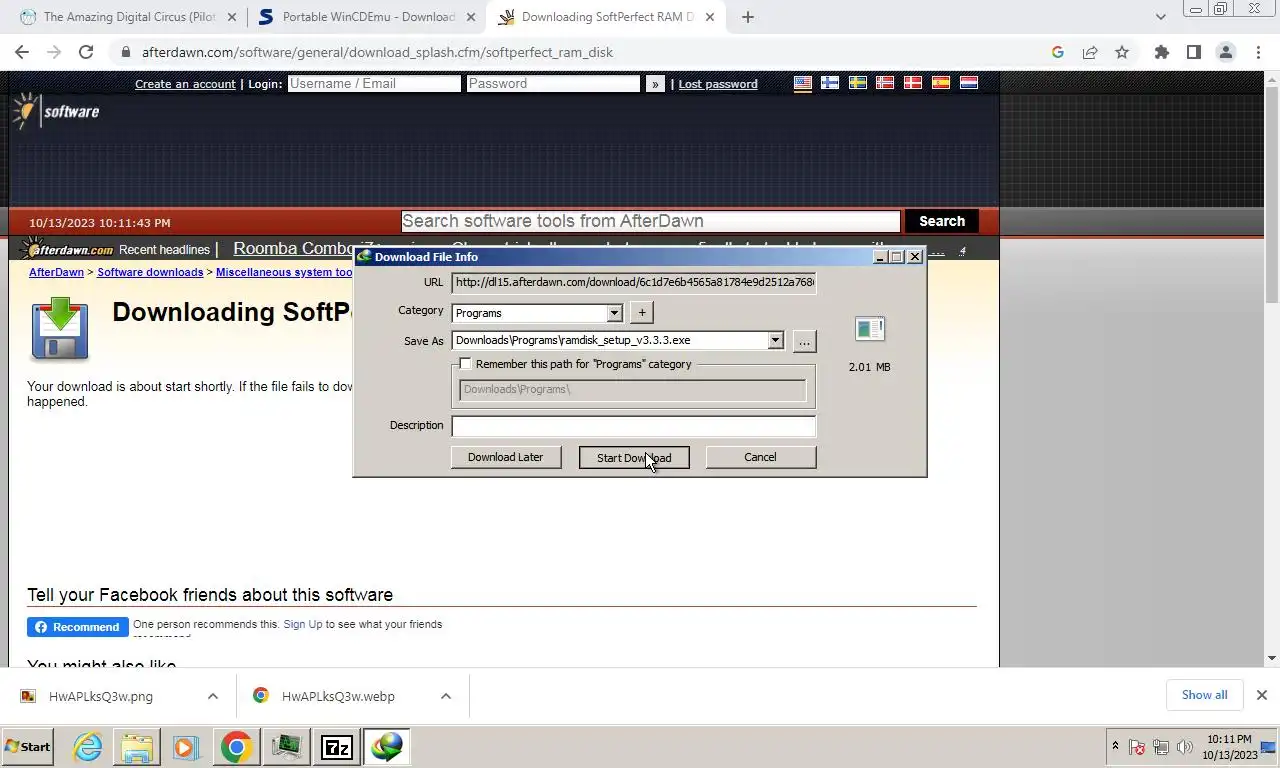Go back with Chrome's back arrow
1280x768 pixels.
pos(22,52)
